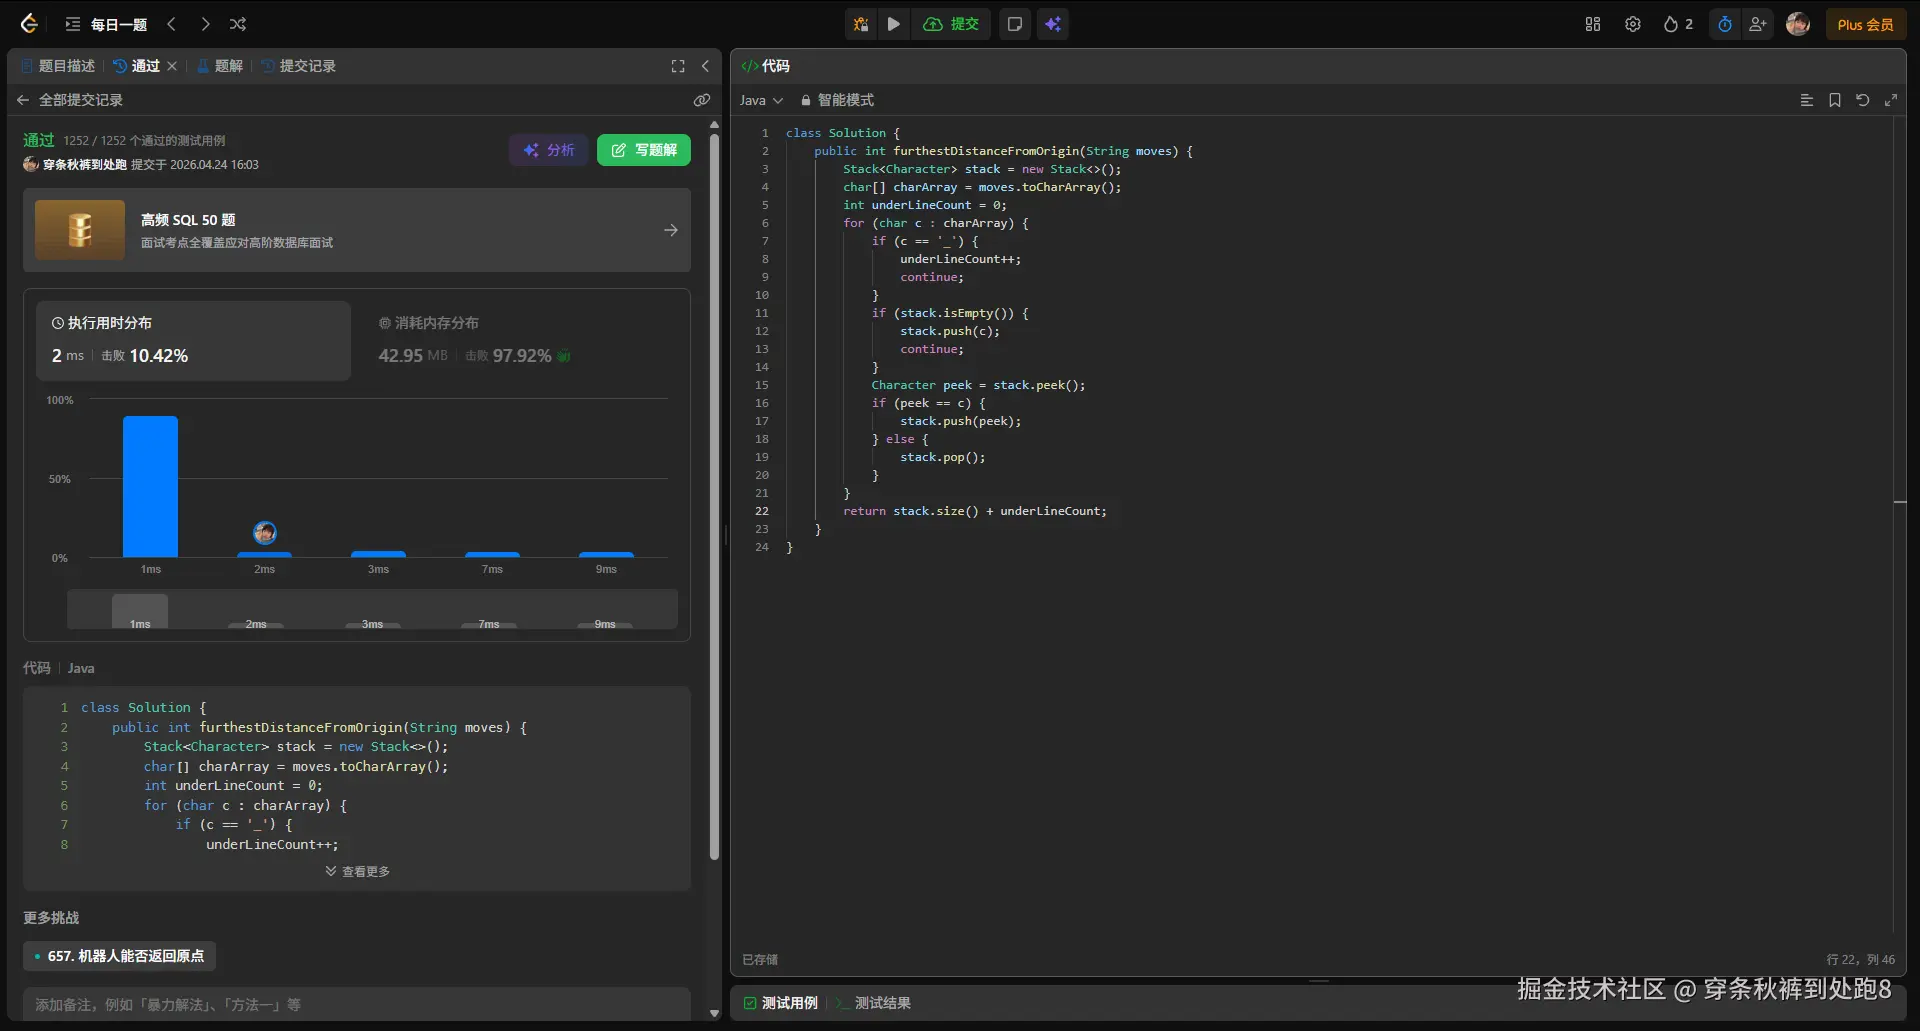Reset code with the undo arrow icon
Image resolution: width=1920 pixels, height=1031 pixels.
pos(1863,100)
